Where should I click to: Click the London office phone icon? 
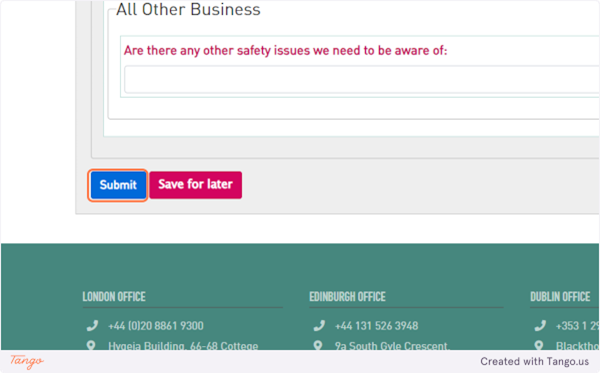click(92, 326)
